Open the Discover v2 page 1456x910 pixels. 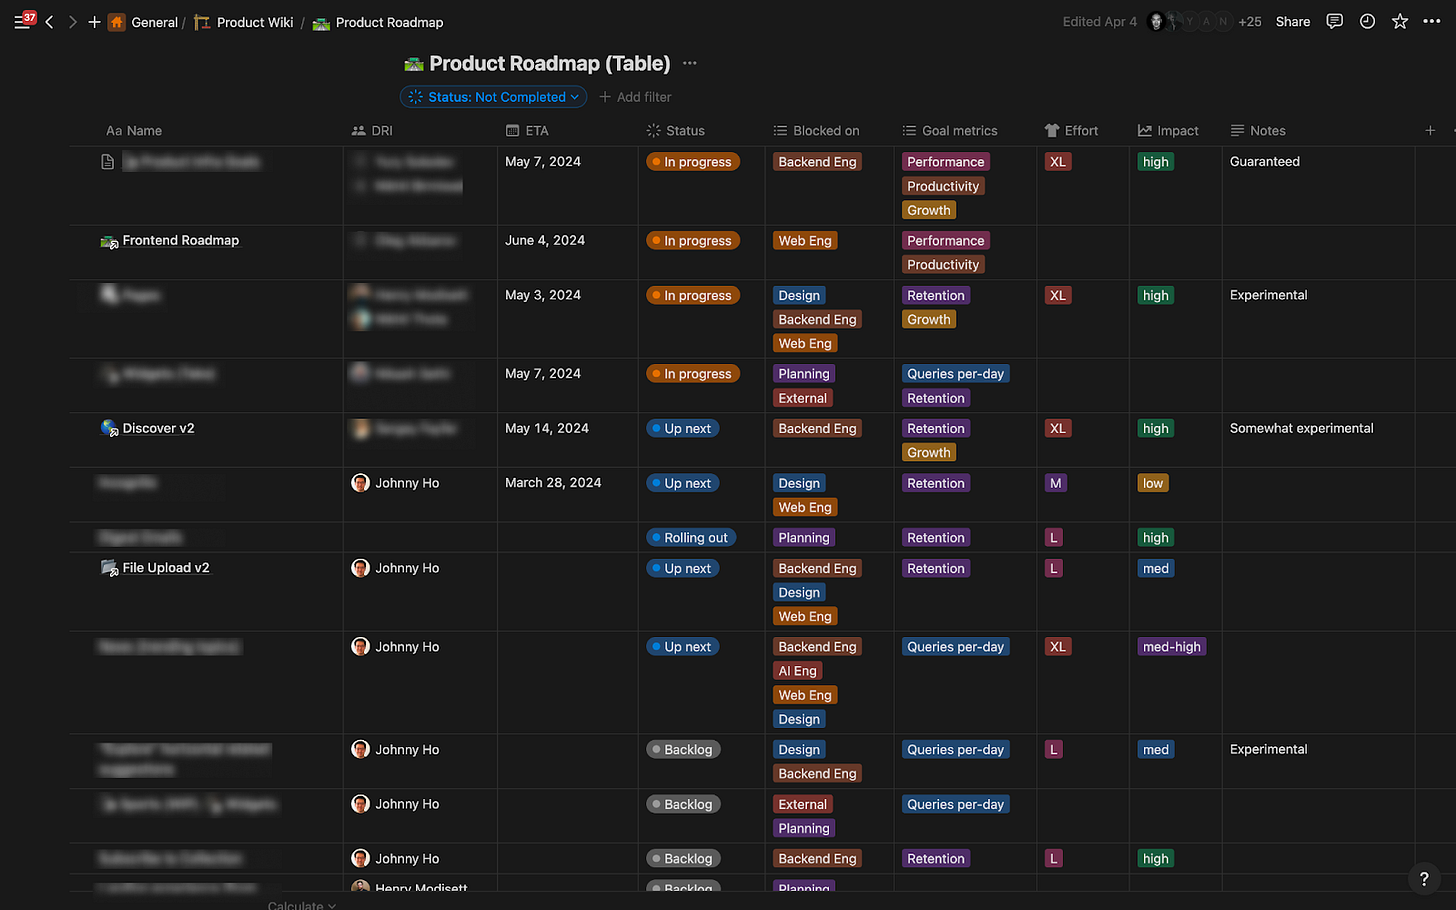pos(157,428)
